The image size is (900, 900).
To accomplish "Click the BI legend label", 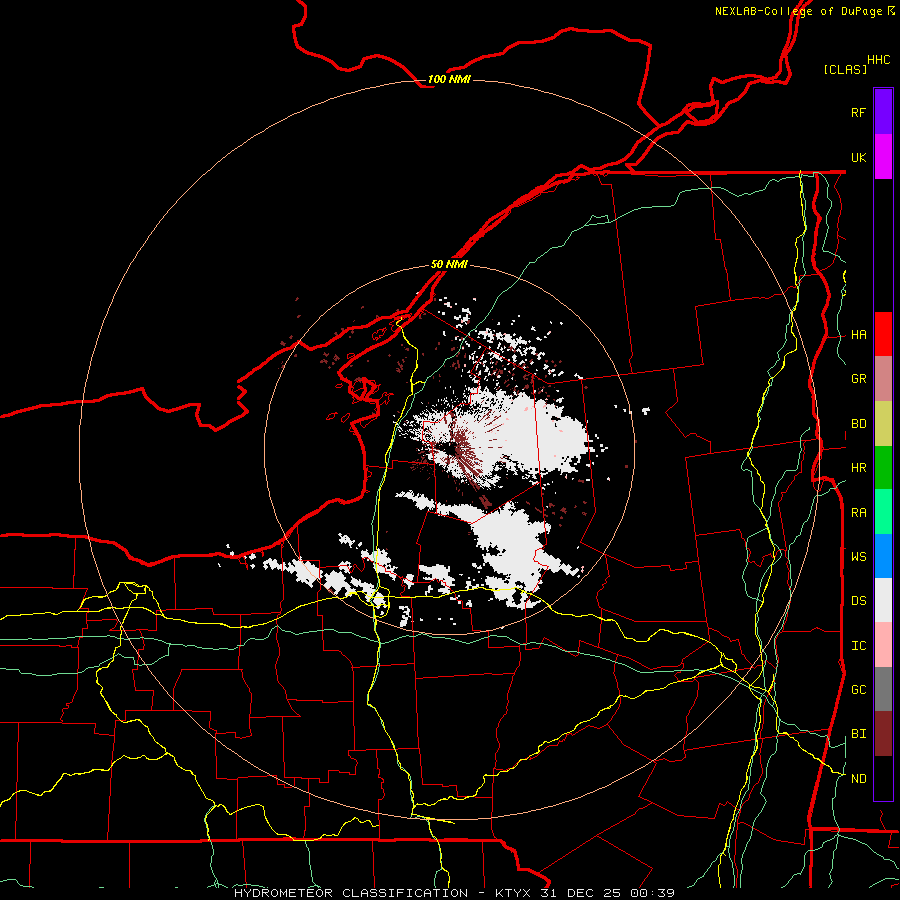I will pyautogui.click(x=858, y=734).
